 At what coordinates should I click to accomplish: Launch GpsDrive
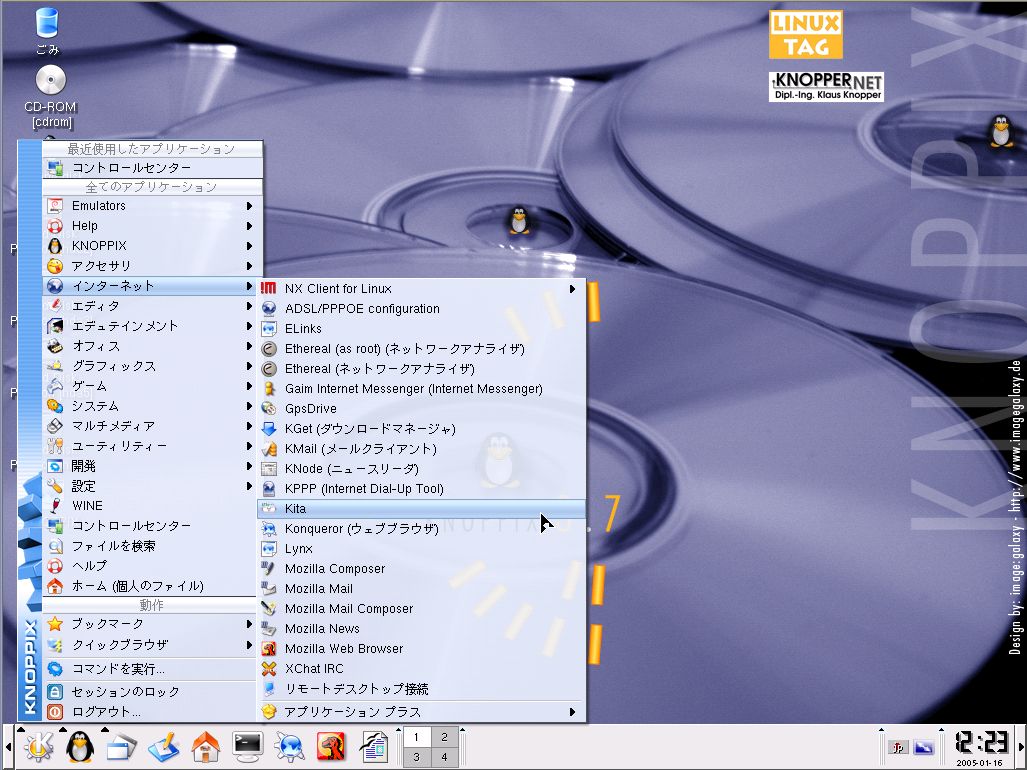pos(421,409)
